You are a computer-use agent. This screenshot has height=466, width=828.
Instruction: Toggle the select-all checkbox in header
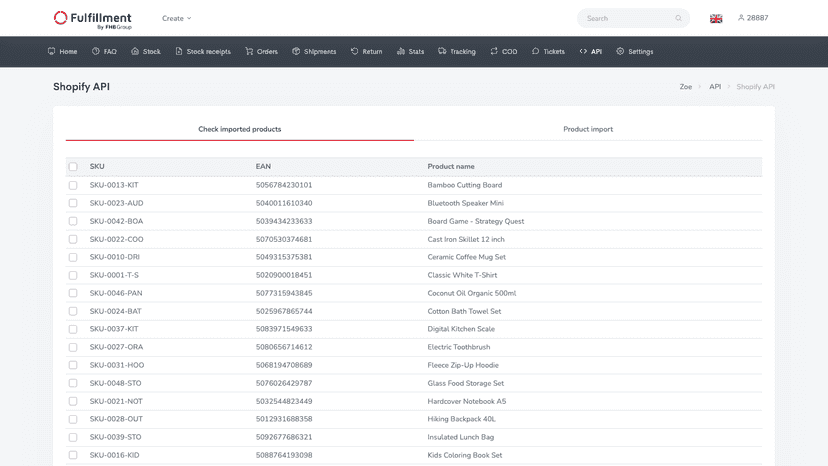[x=73, y=166]
